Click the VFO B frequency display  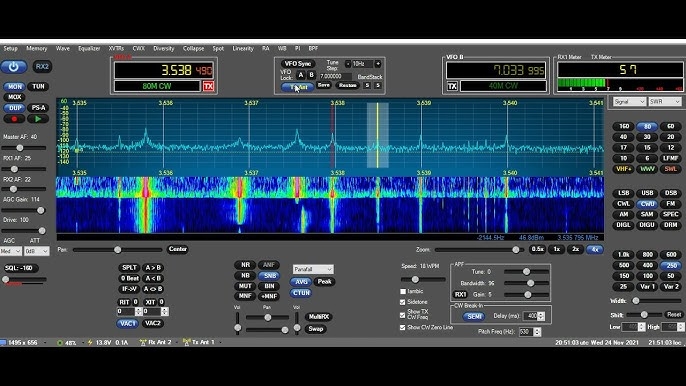496,70
